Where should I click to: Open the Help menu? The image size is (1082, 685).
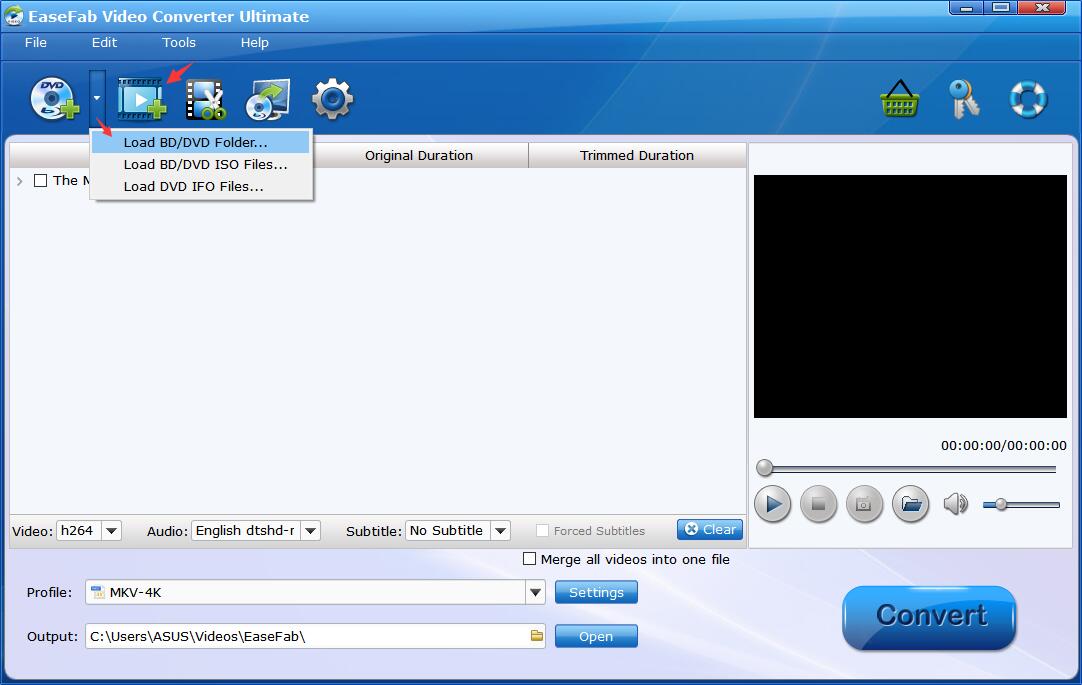255,43
